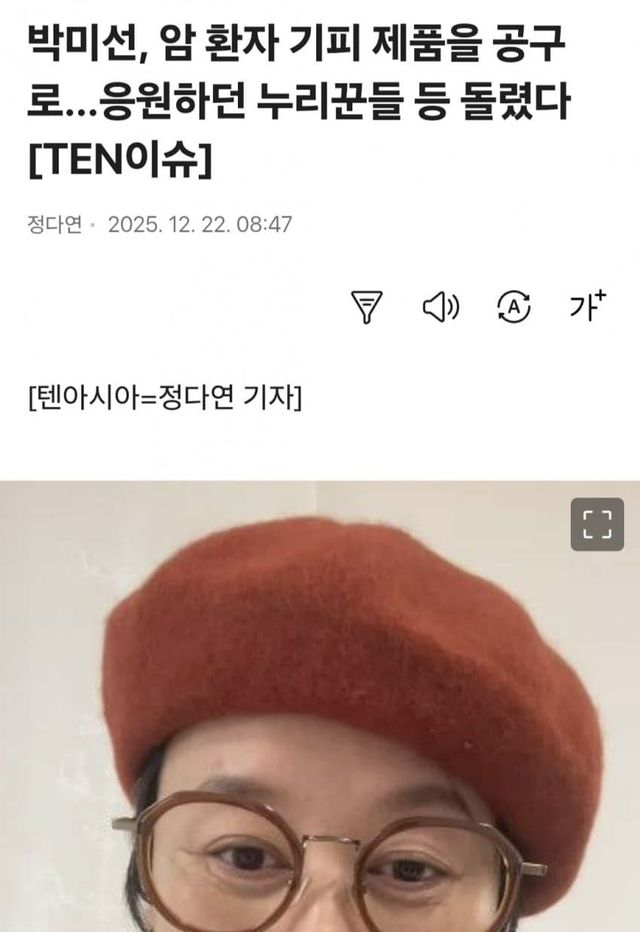Image resolution: width=640 pixels, height=932 pixels.
Task: Click the [텐아시아=정다연 기자] byline
Action: coord(165,397)
